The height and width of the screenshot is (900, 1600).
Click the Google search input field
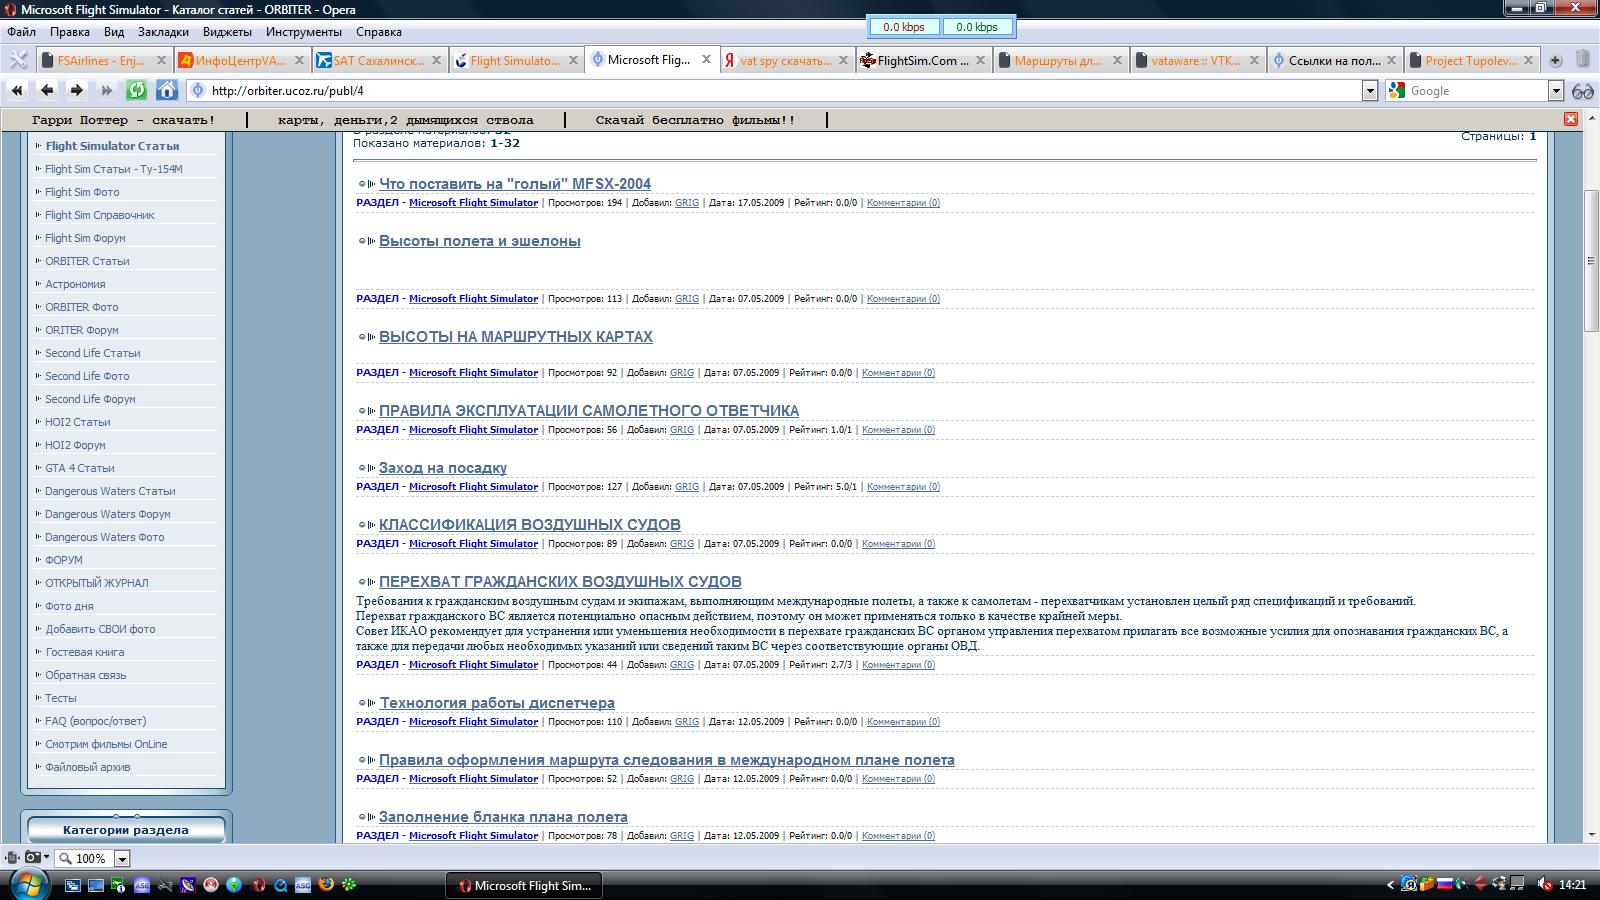click(1476, 91)
